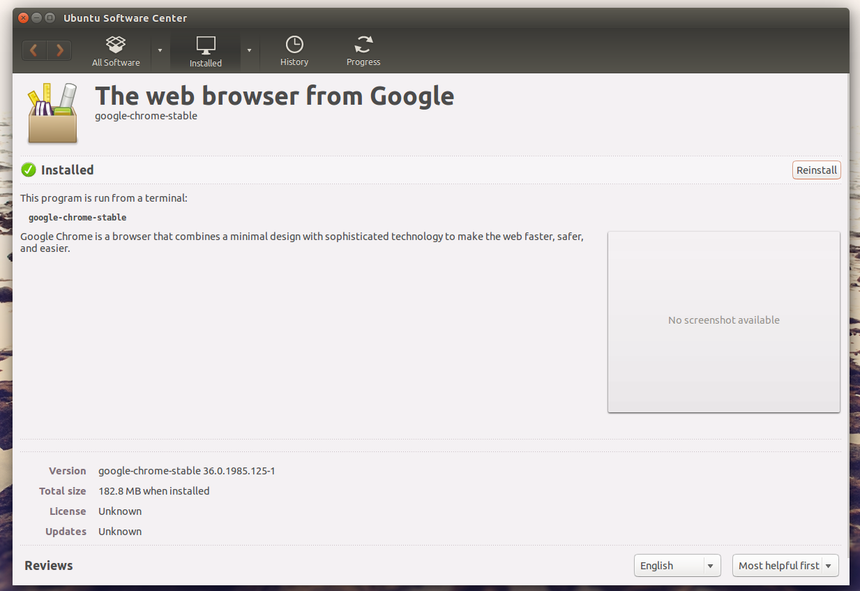Go back using the left arrow button

click(35, 50)
